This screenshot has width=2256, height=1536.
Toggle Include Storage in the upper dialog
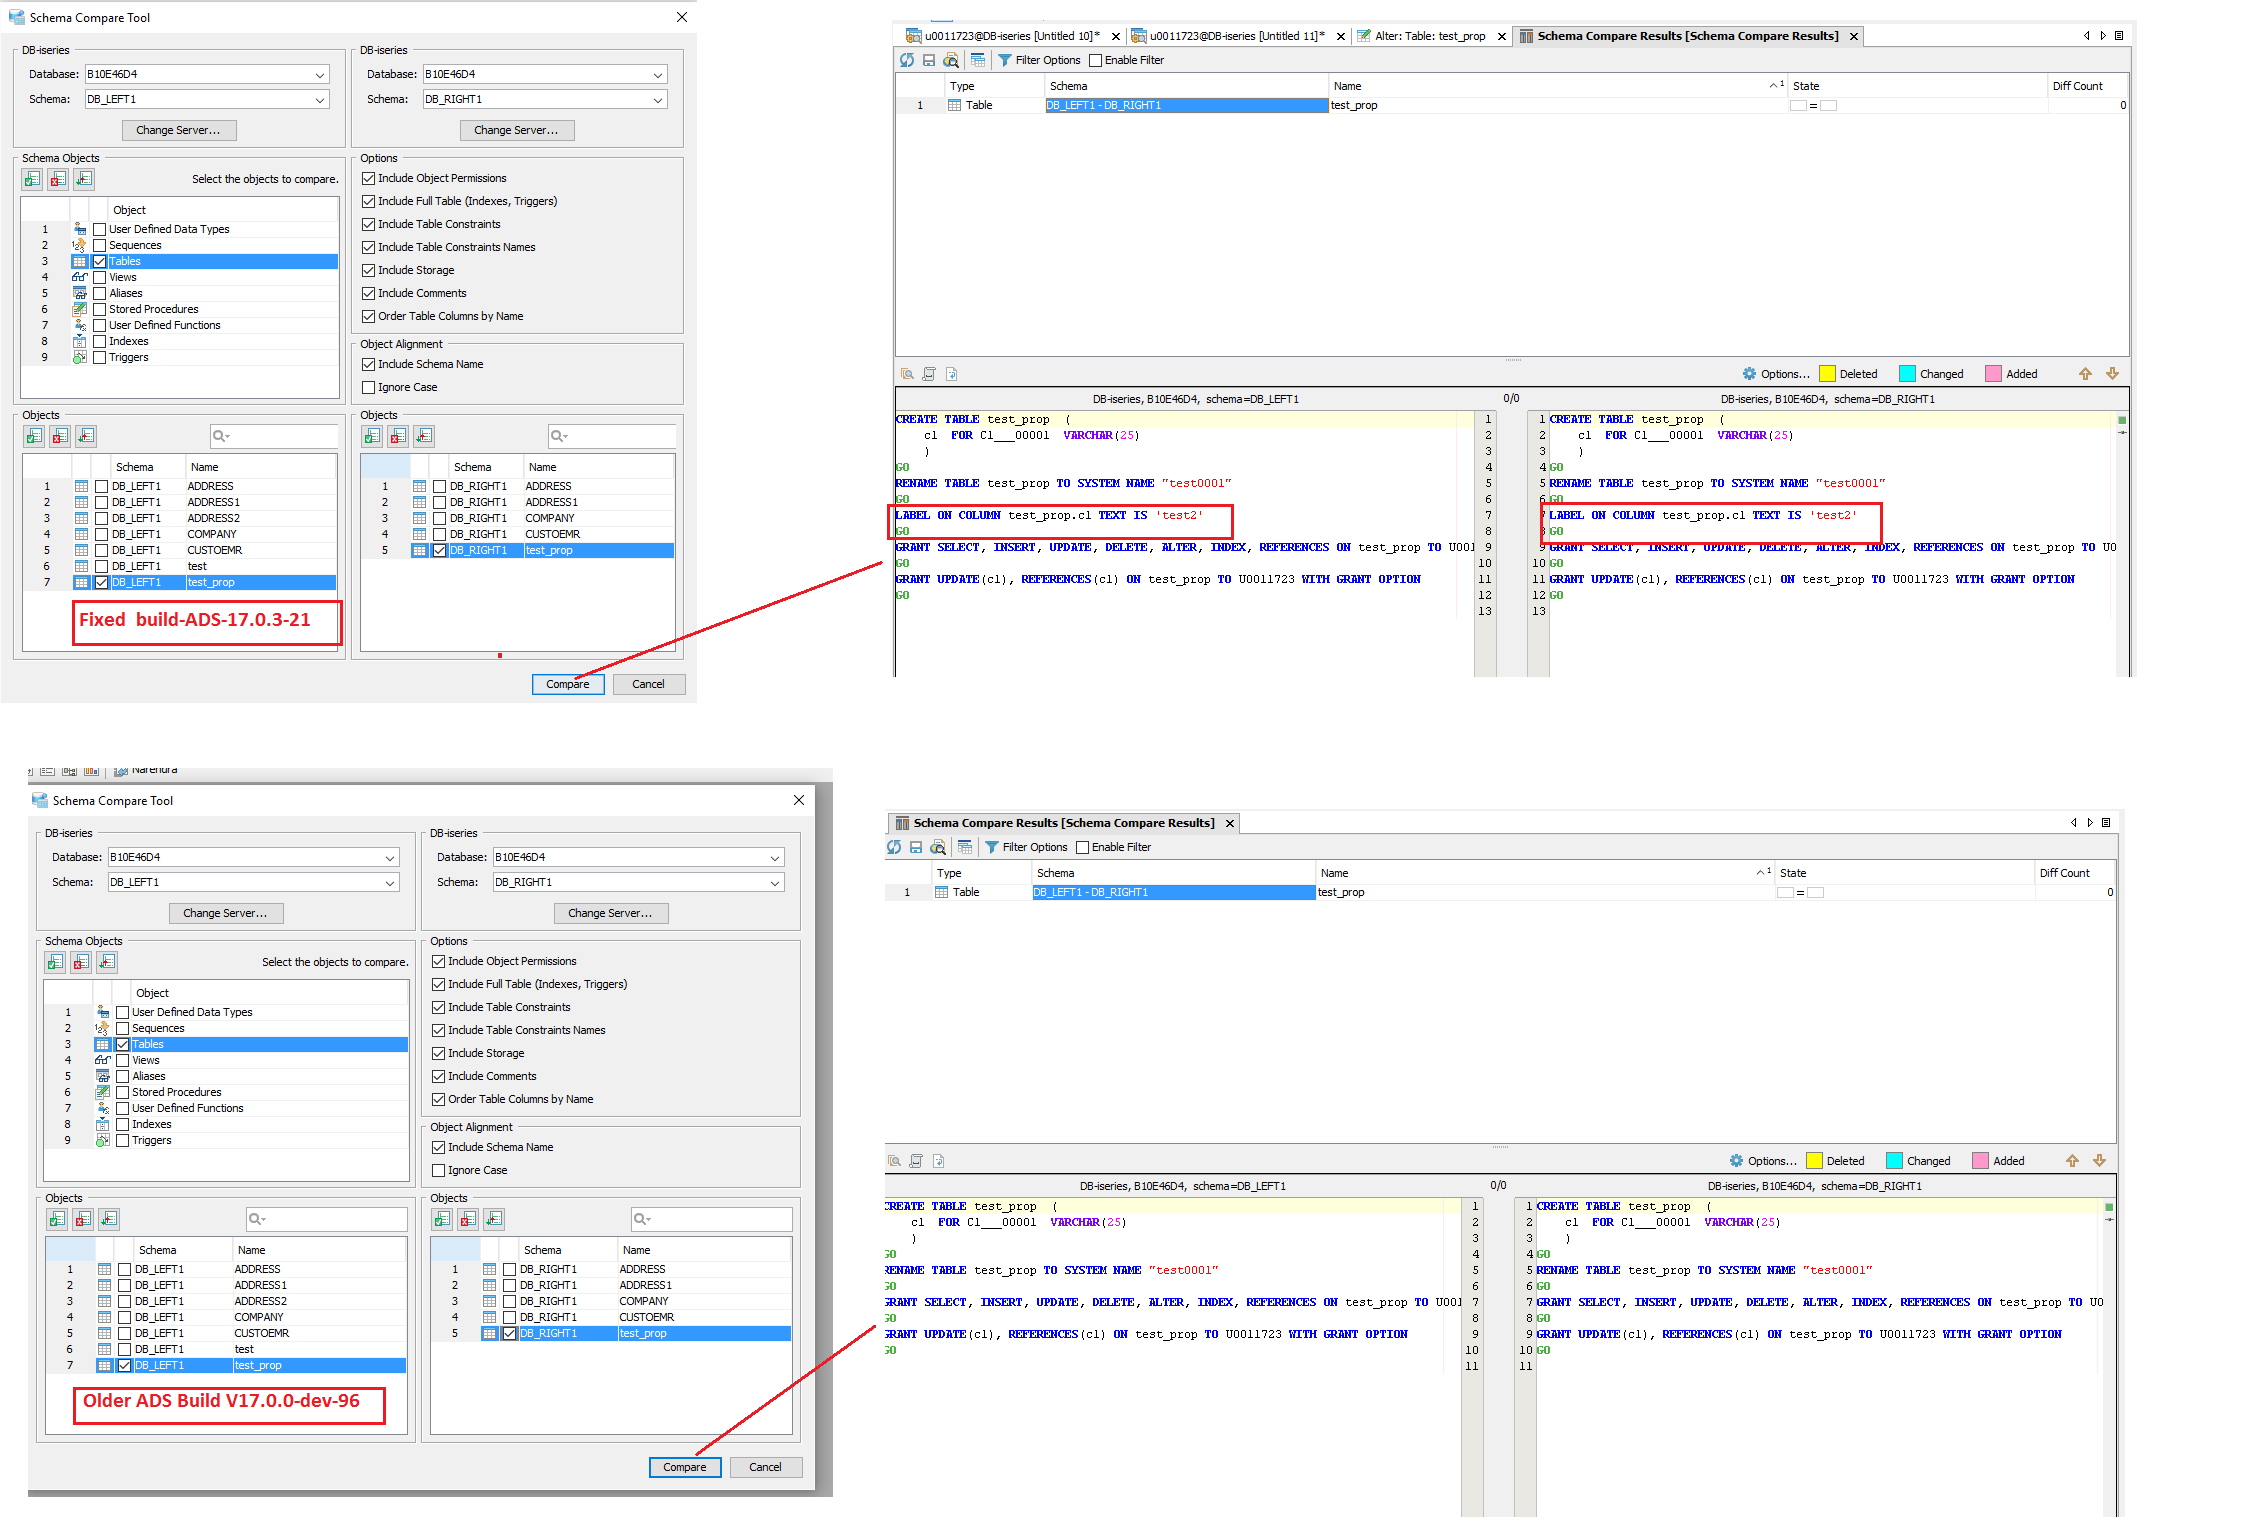click(369, 270)
